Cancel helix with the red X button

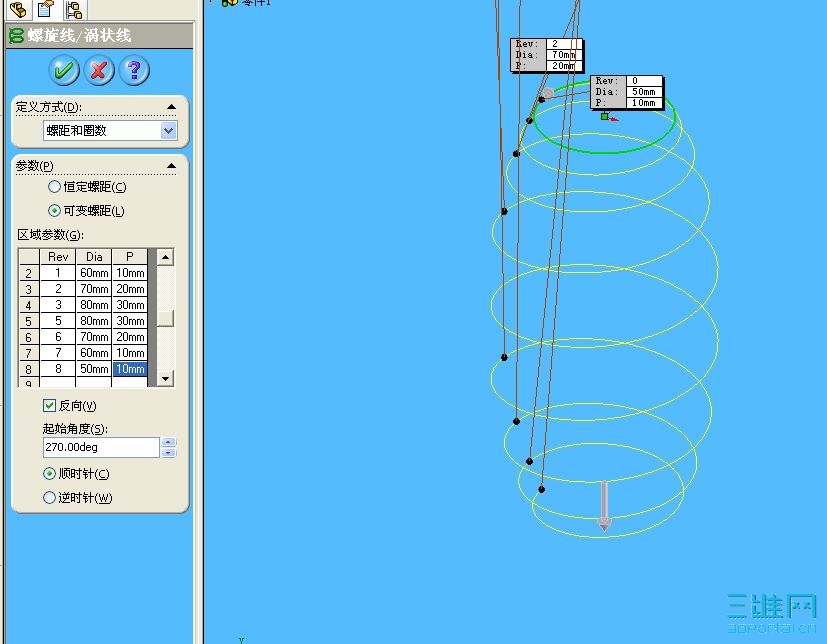(x=99, y=70)
